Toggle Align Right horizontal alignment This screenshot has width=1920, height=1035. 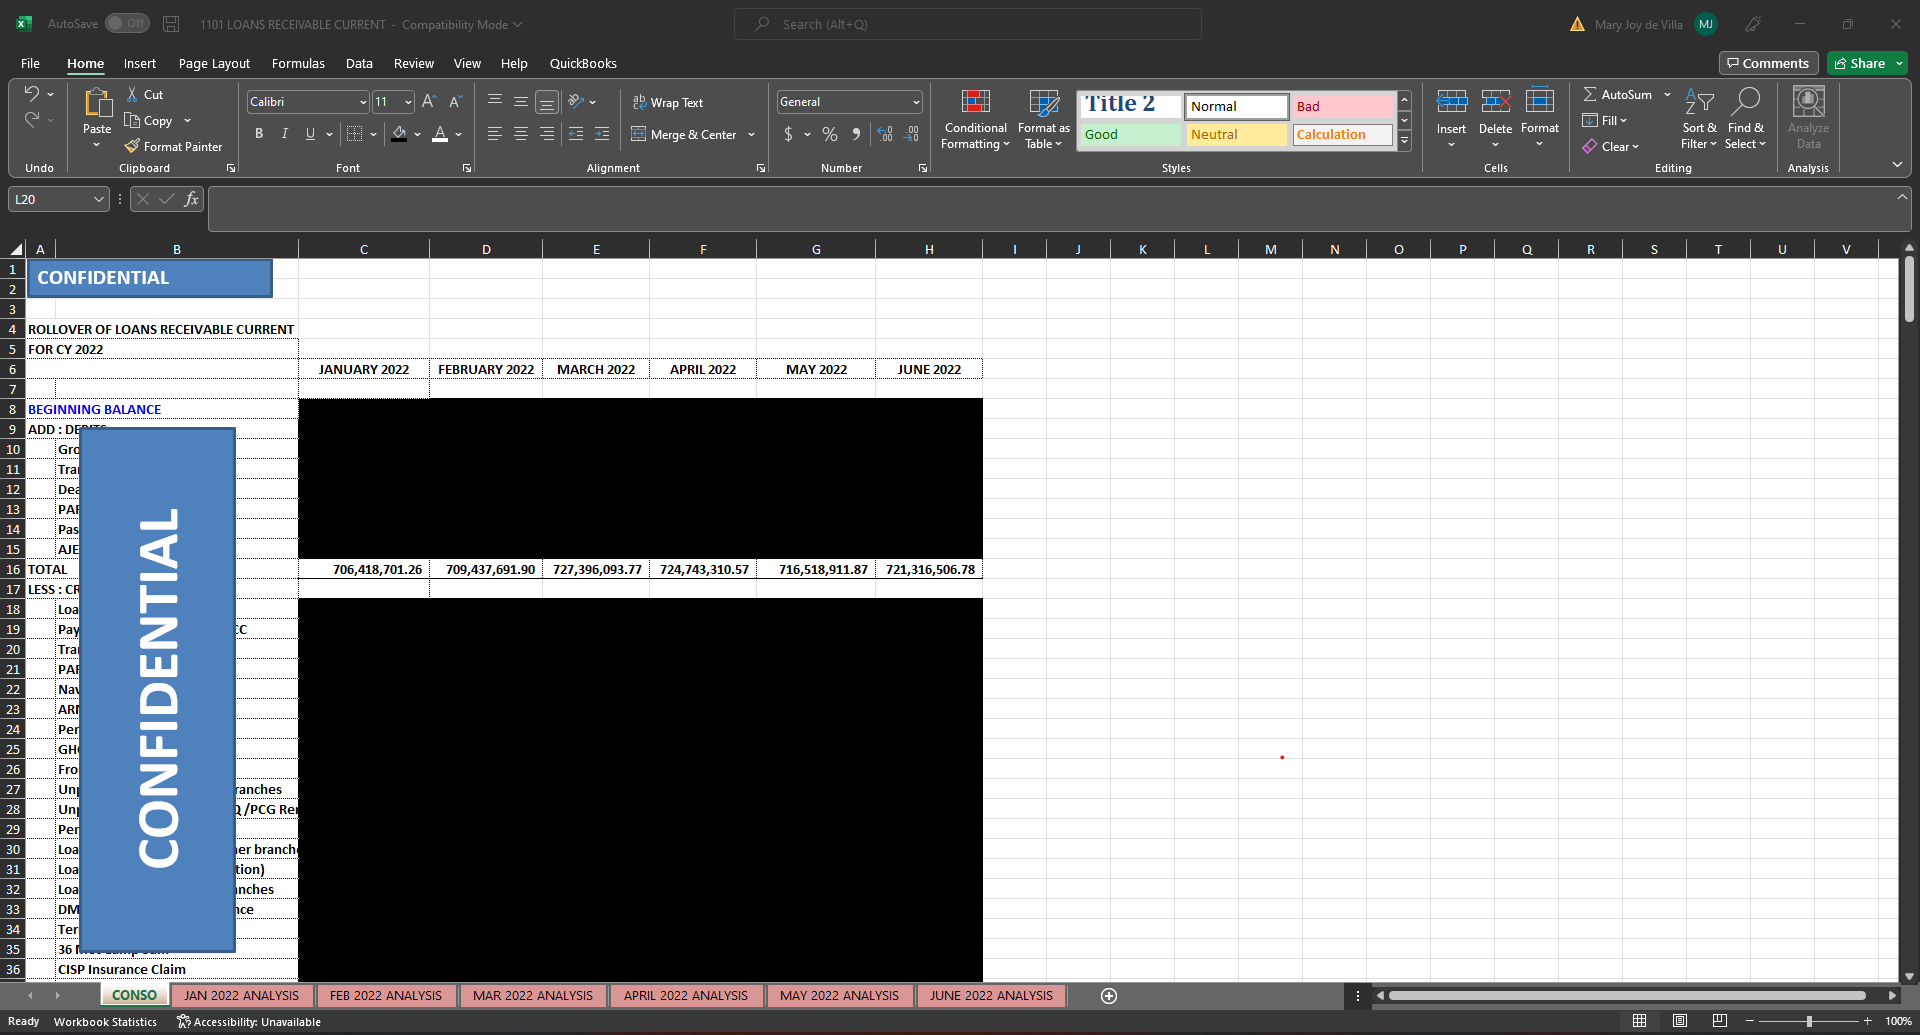pos(546,134)
